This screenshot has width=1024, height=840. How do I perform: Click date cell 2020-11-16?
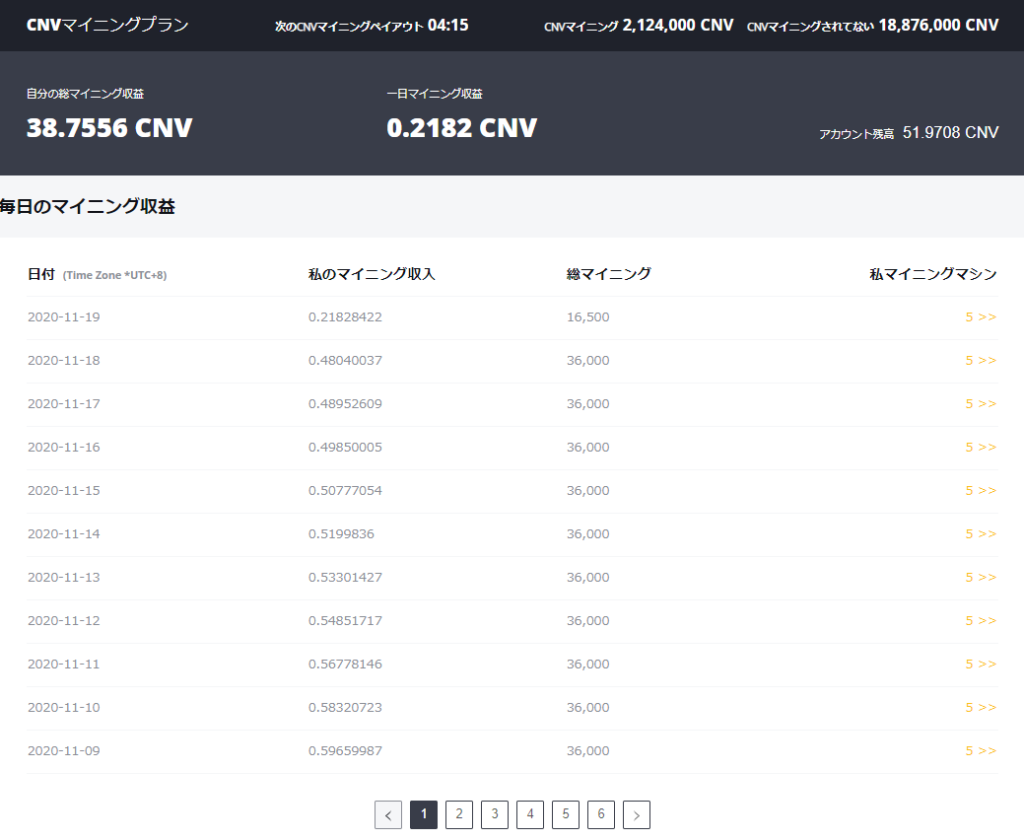tap(64, 447)
